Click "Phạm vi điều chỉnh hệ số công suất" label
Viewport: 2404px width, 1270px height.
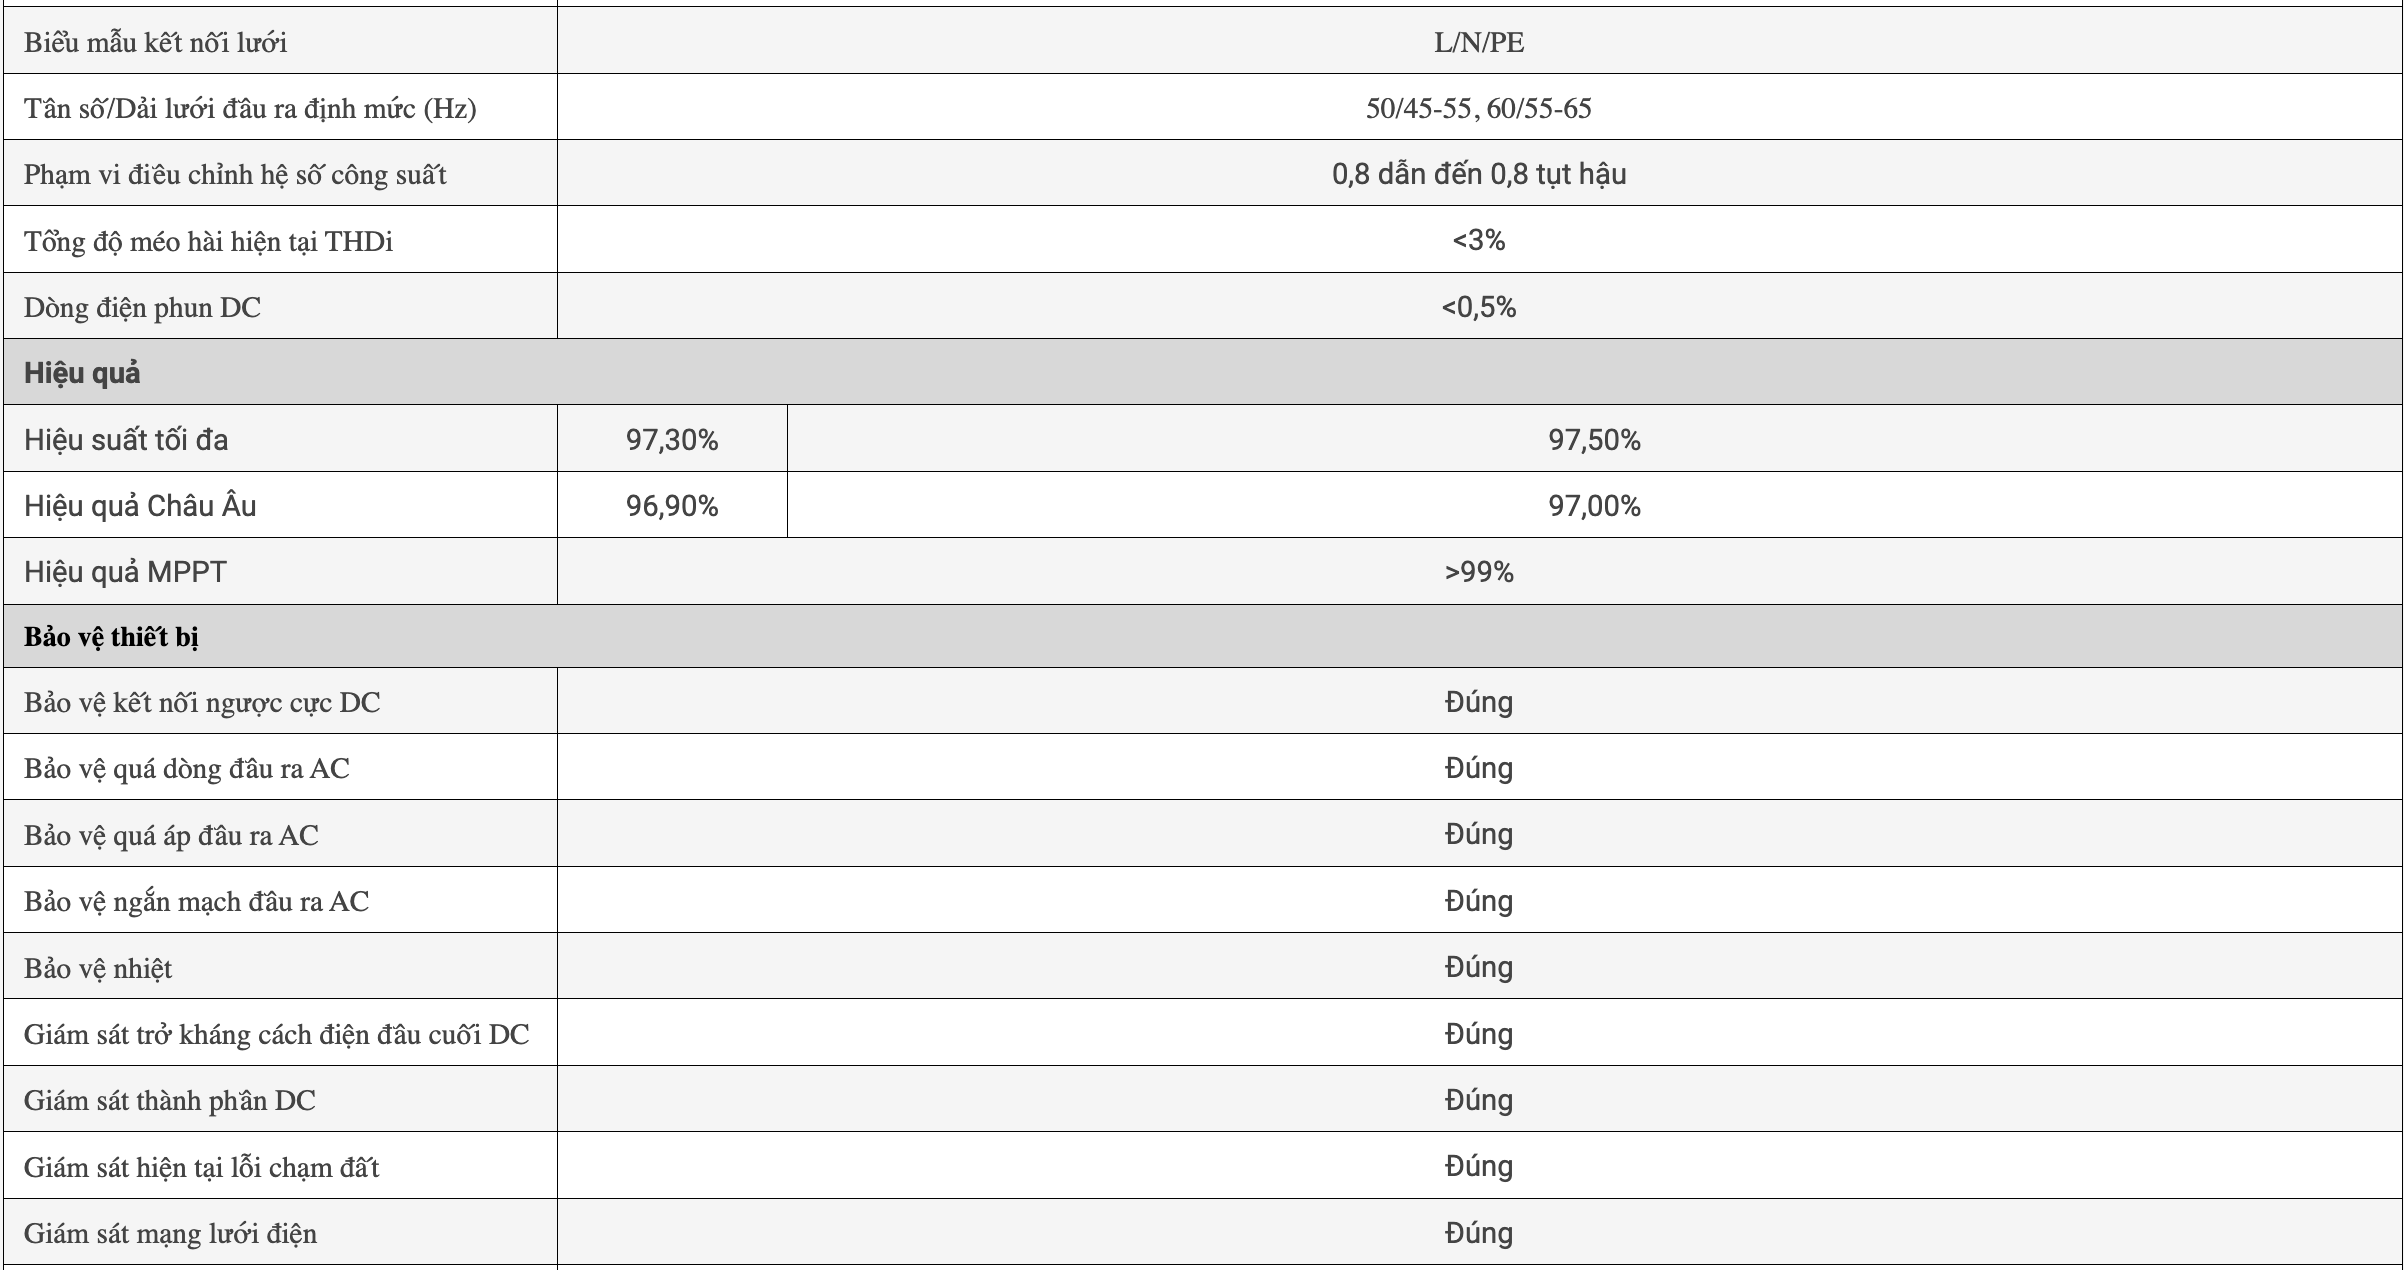pyautogui.click(x=235, y=174)
